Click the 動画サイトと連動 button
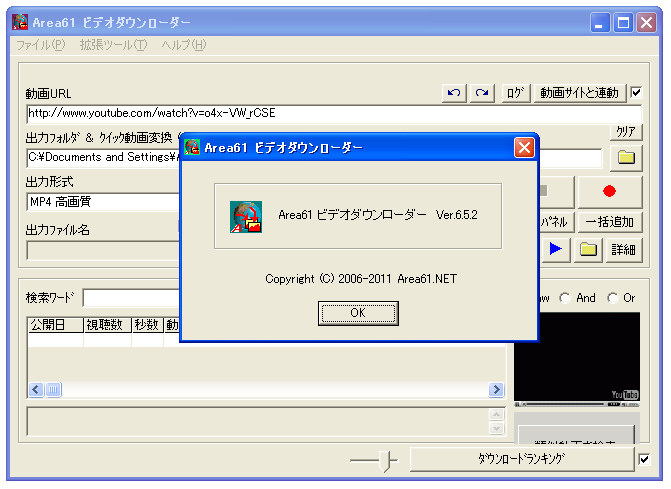671x489 pixels. pos(579,92)
